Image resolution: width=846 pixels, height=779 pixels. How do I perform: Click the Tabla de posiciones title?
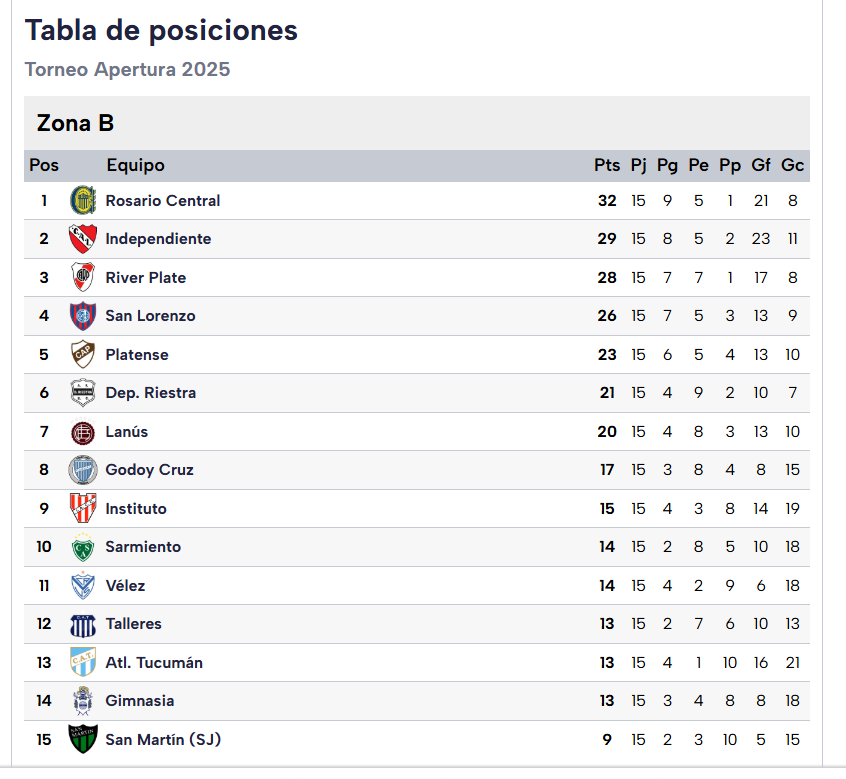pos(161,30)
